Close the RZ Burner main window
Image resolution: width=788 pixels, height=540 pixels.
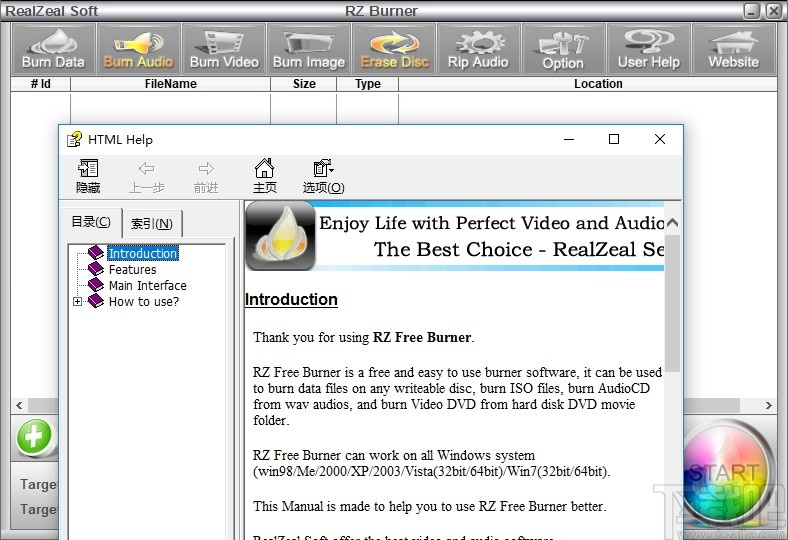(773, 11)
